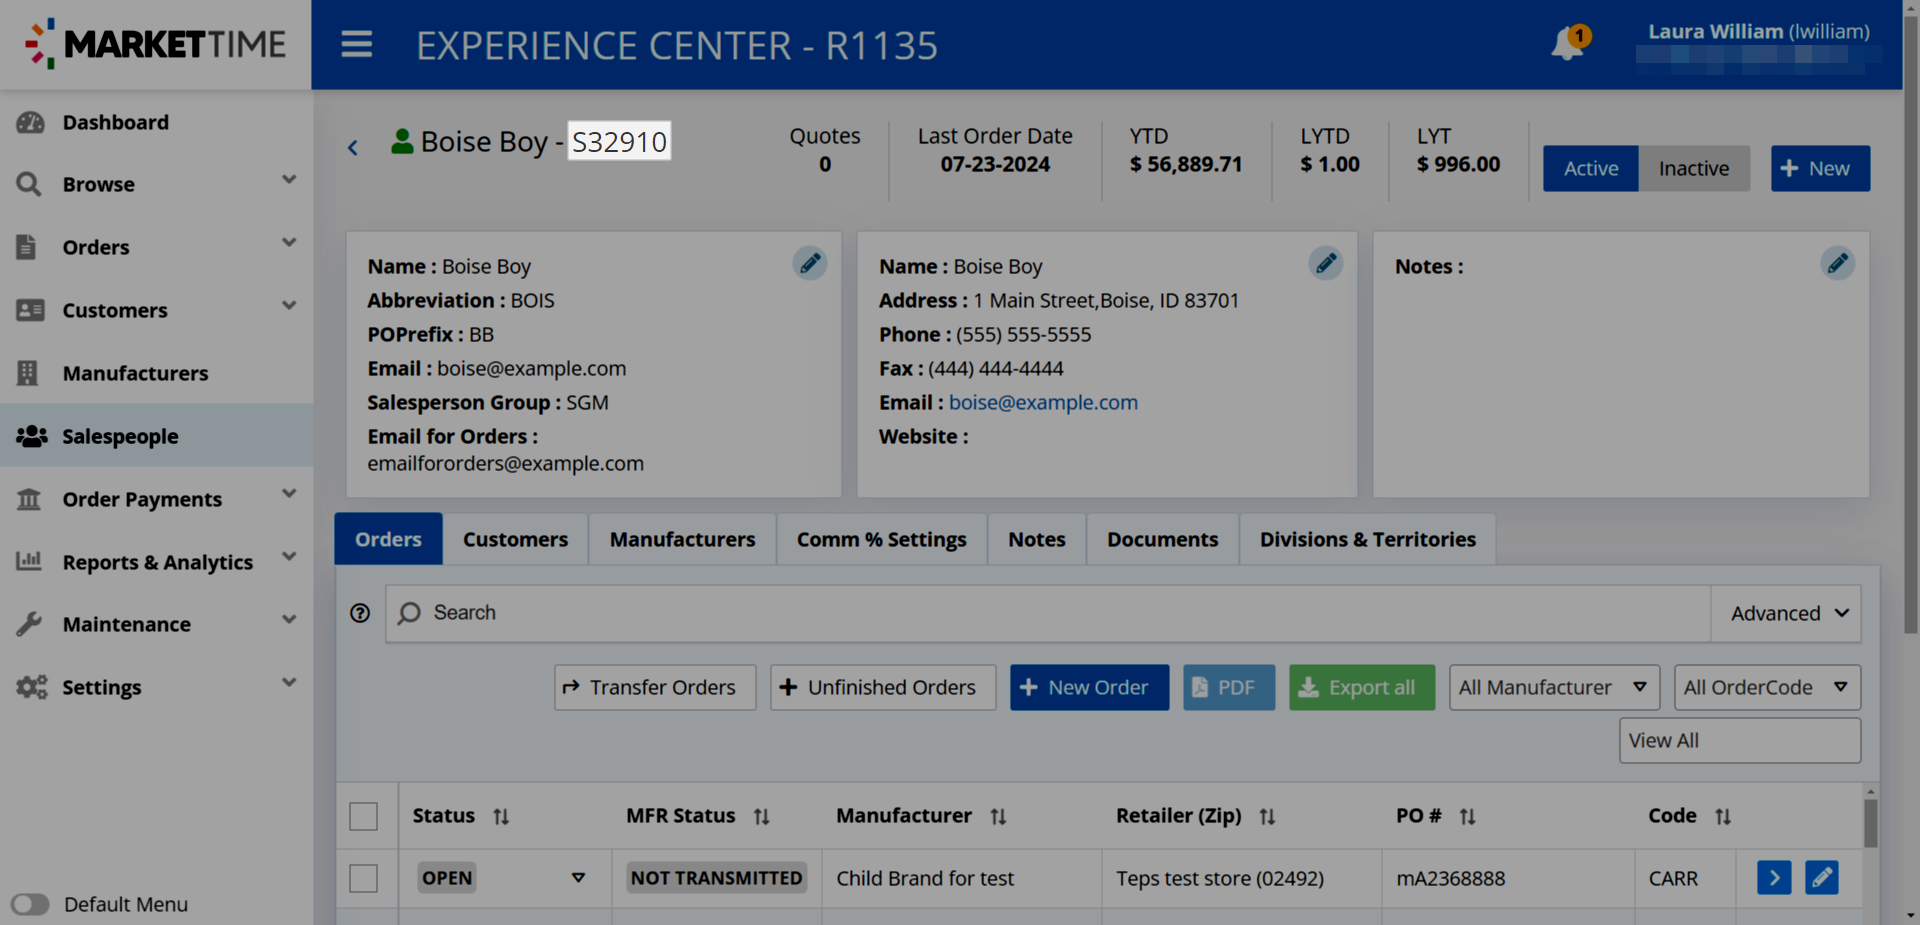
Task: Click the Order Payments bank icon
Action: point(29,499)
